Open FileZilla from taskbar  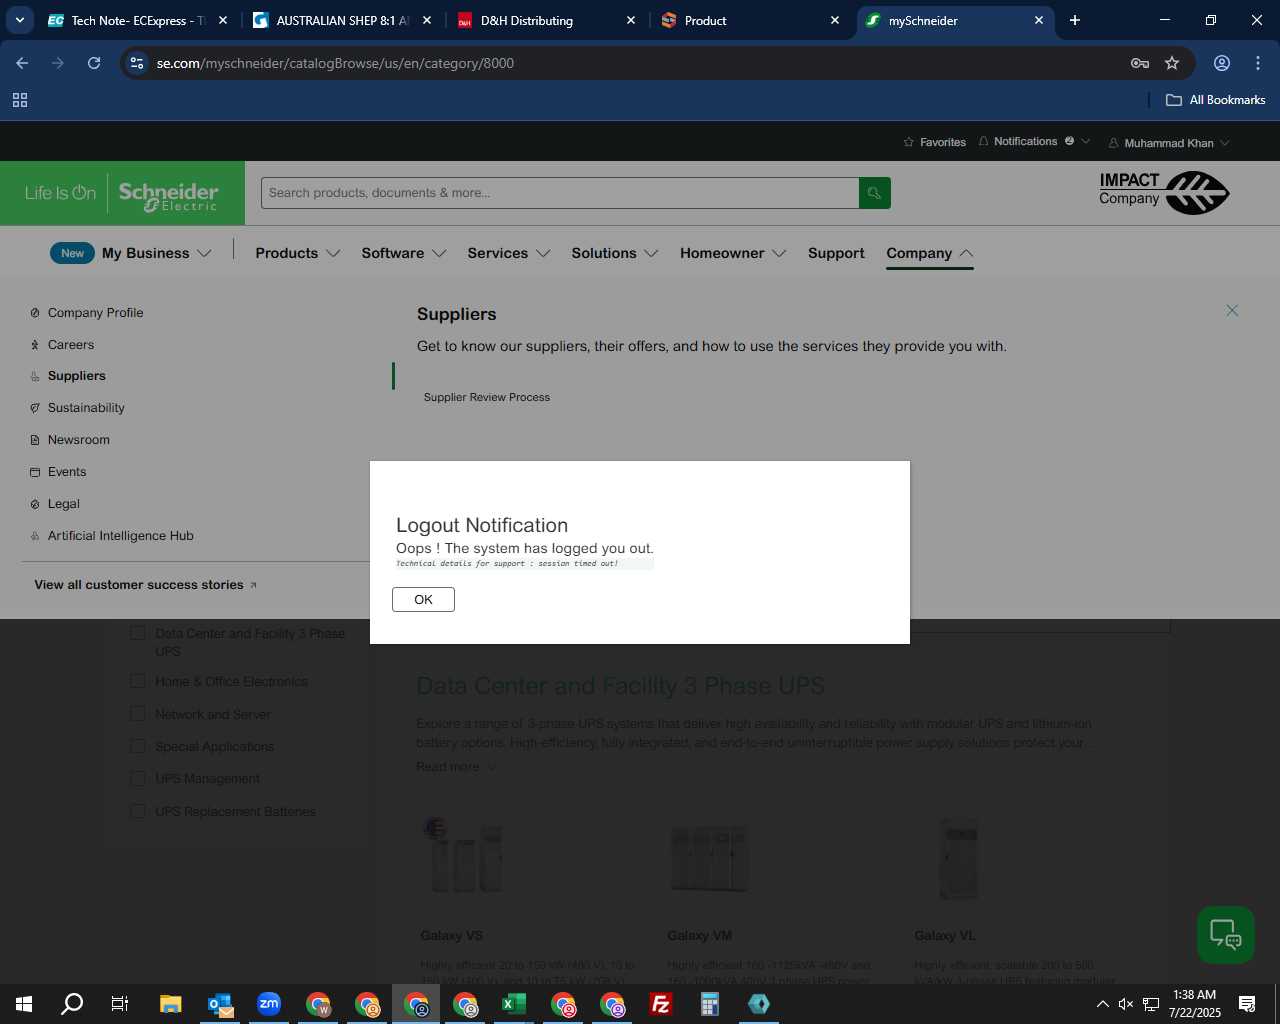click(x=661, y=1004)
